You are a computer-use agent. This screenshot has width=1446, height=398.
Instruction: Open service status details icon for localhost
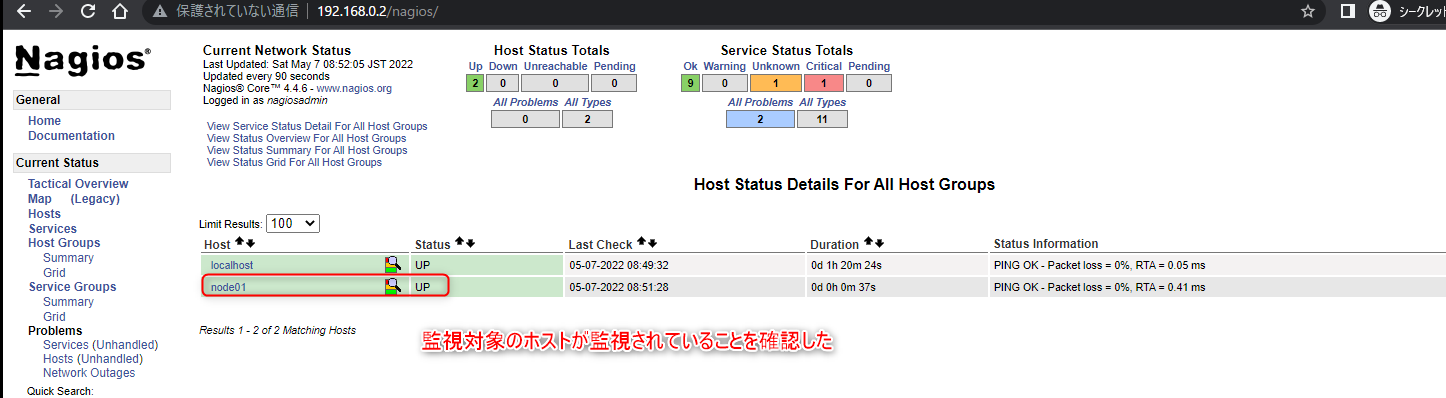pos(393,265)
